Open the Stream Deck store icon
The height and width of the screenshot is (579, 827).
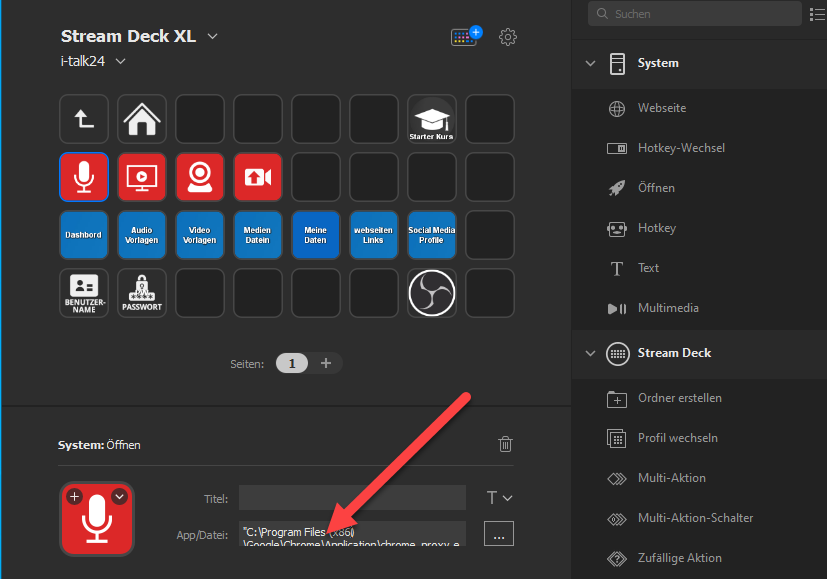(x=466, y=36)
